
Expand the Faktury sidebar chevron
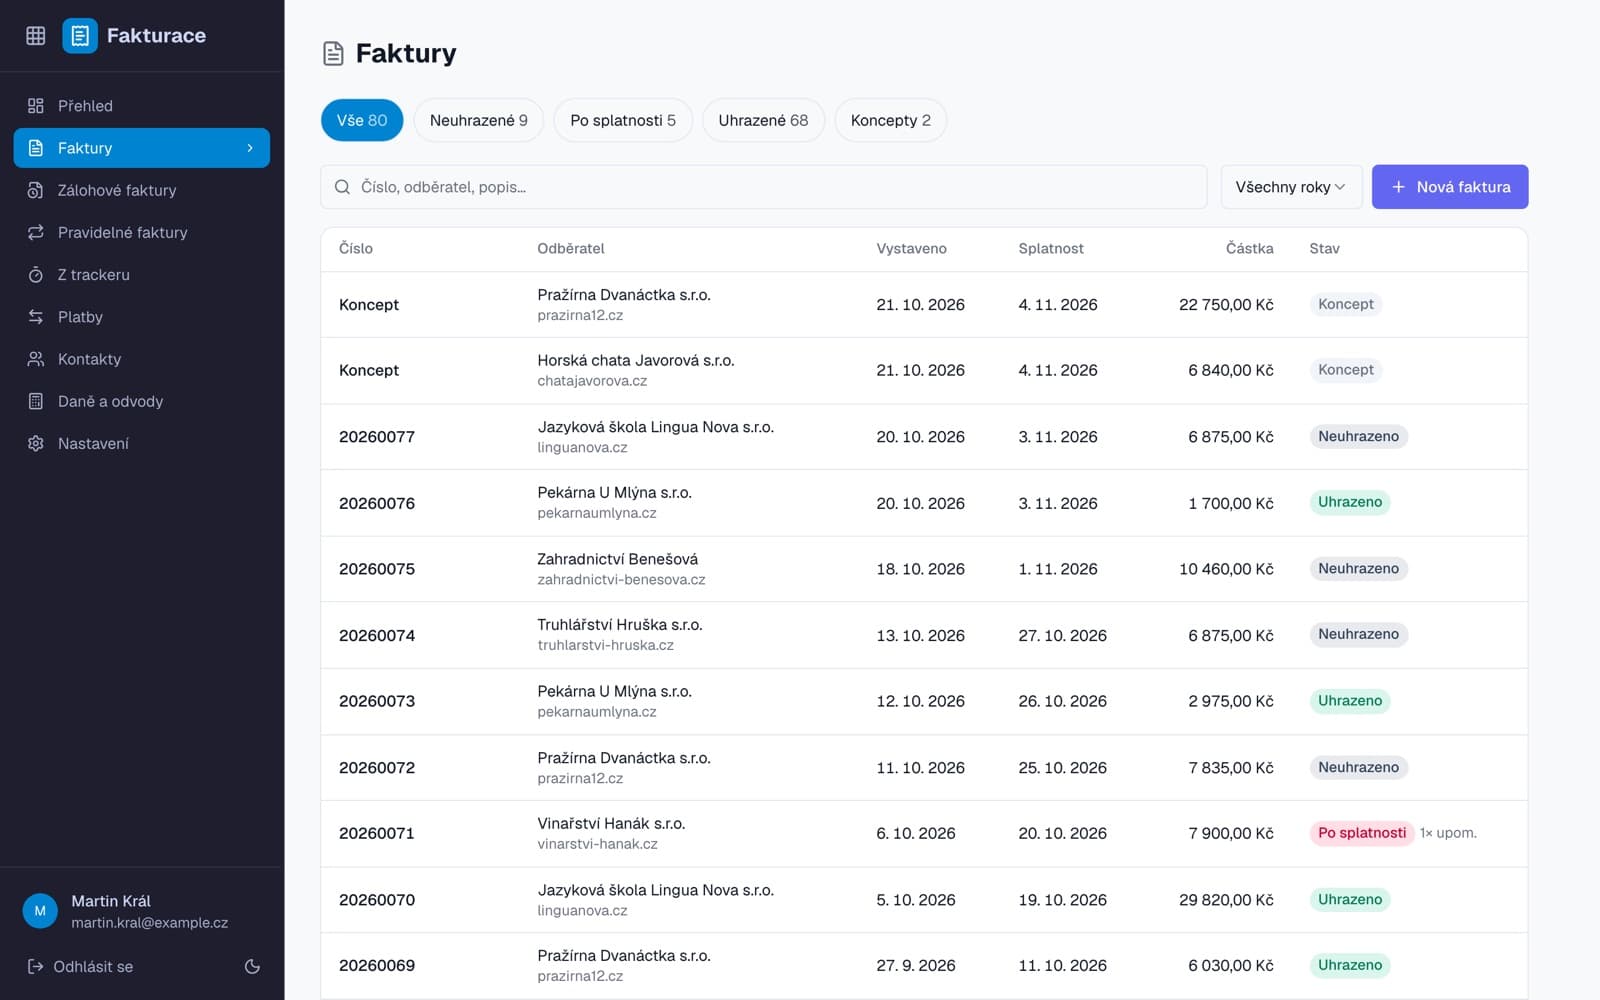[x=250, y=148]
